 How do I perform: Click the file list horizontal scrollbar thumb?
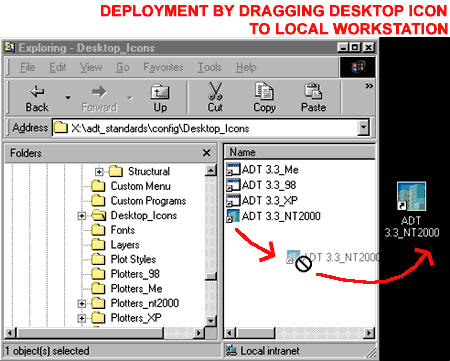[x=255, y=333]
